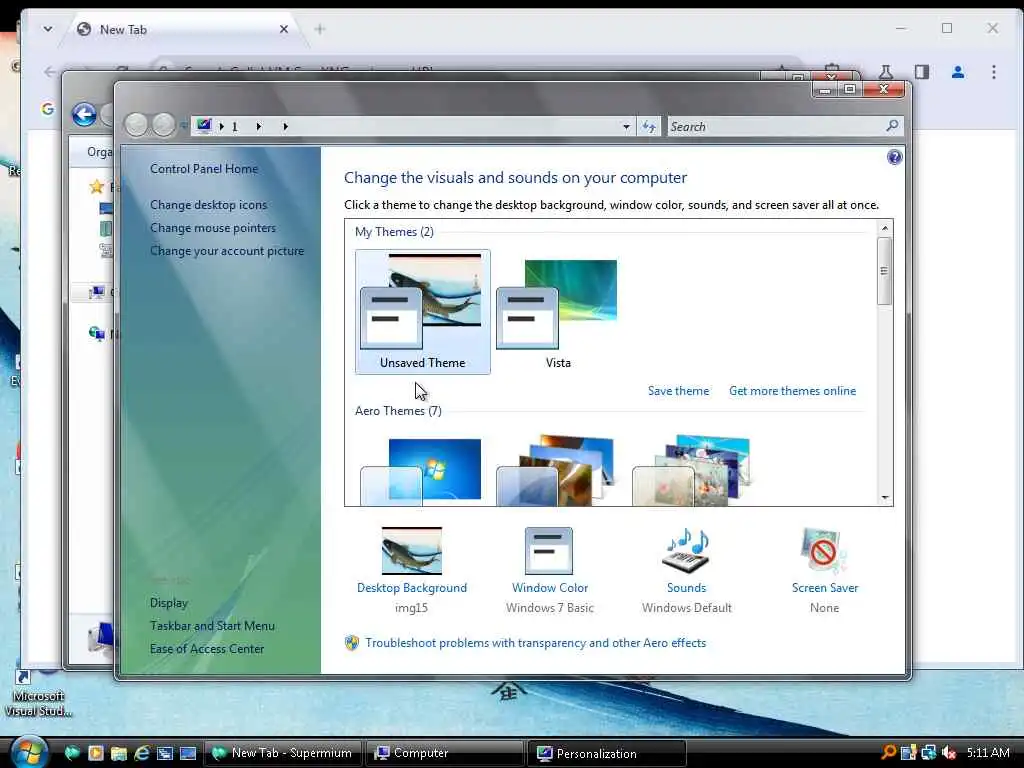The height and width of the screenshot is (768, 1024).
Task: Select the Windows 7 logo Aero theme
Action: tap(422, 472)
